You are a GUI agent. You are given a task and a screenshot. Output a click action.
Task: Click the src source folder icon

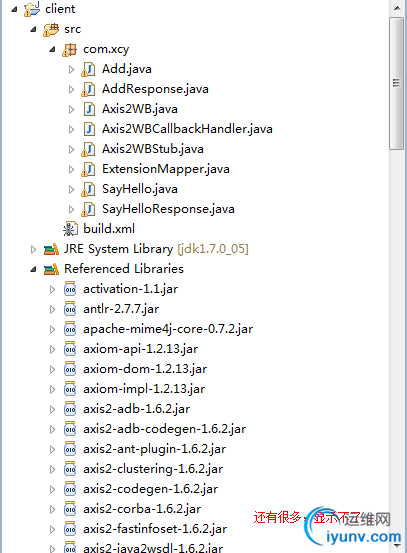click(51, 29)
